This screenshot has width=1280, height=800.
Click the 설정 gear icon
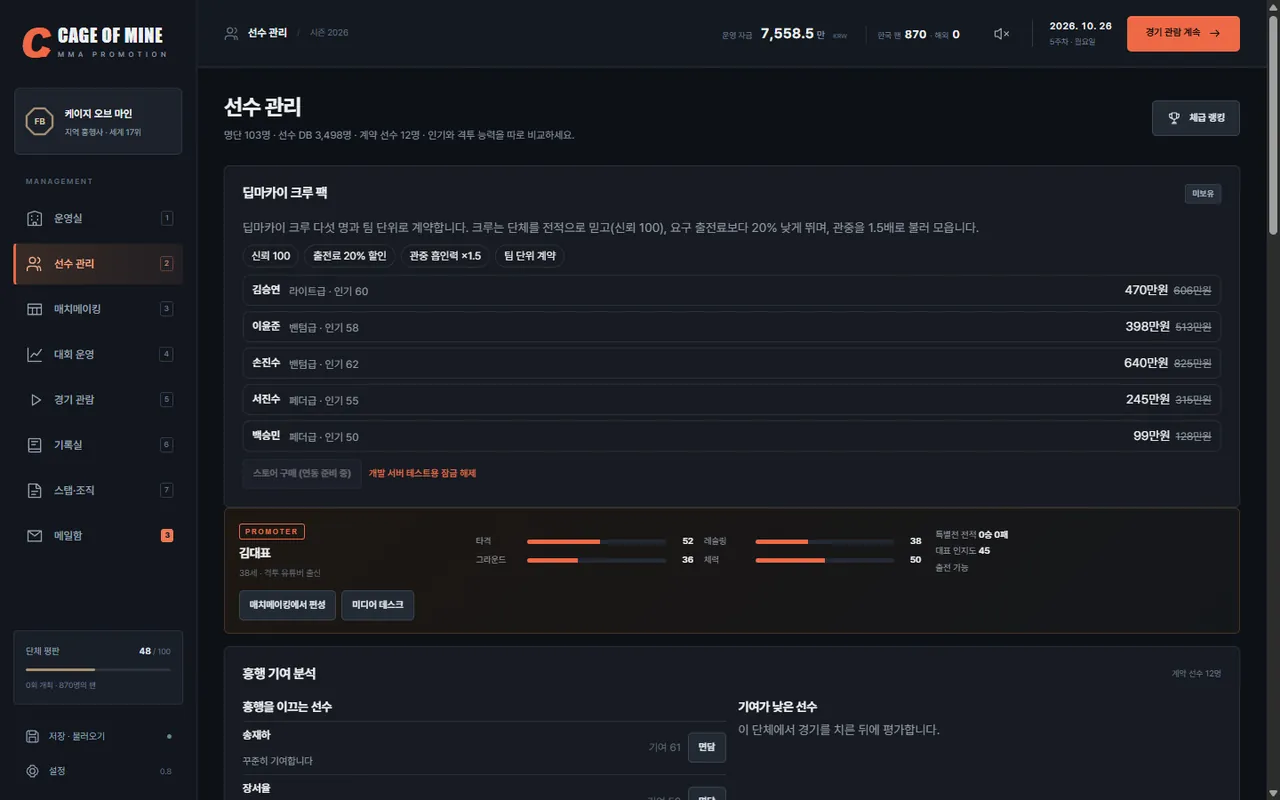pos(32,771)
